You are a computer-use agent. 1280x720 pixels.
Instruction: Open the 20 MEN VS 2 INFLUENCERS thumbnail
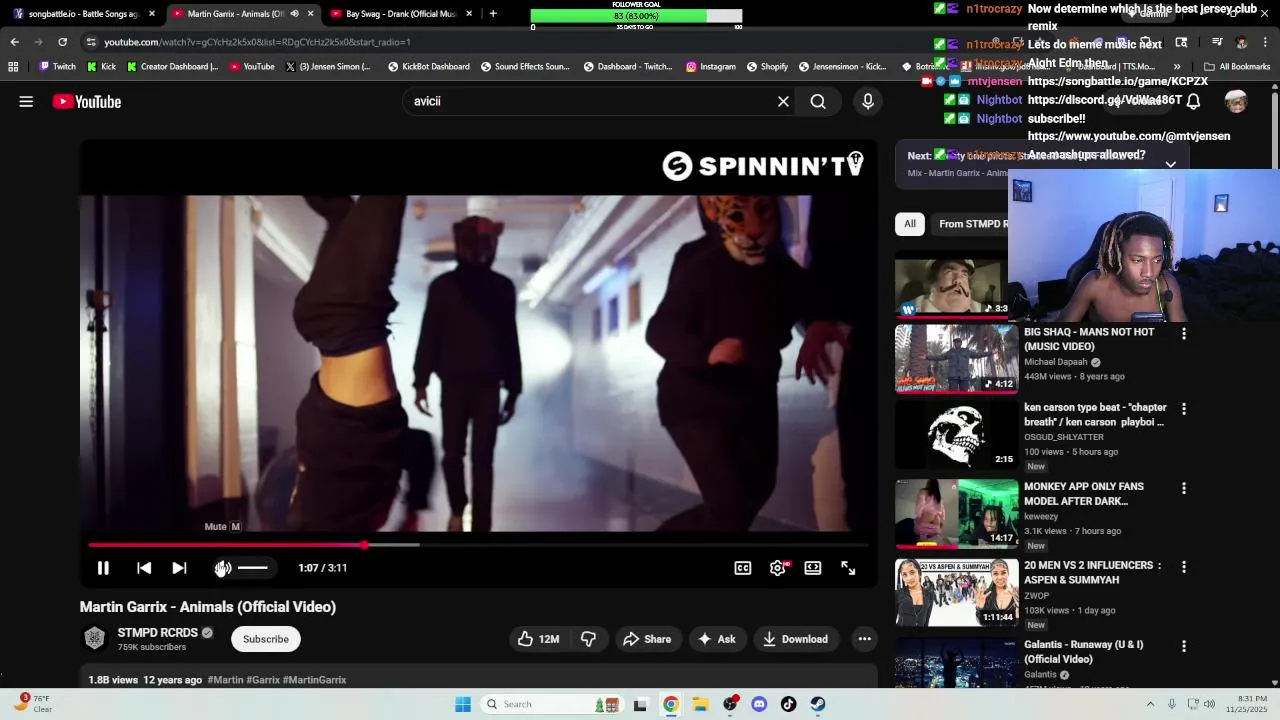click(956, 591)
